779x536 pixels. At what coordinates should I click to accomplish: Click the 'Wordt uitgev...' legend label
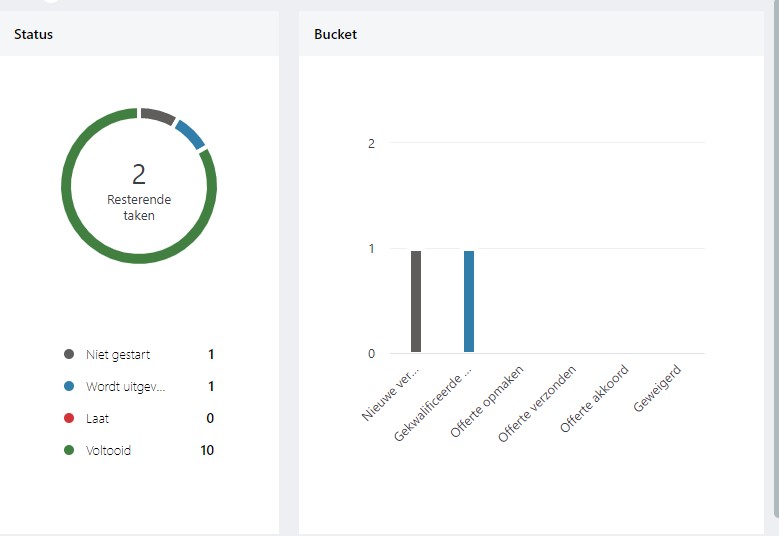(125, 386)
